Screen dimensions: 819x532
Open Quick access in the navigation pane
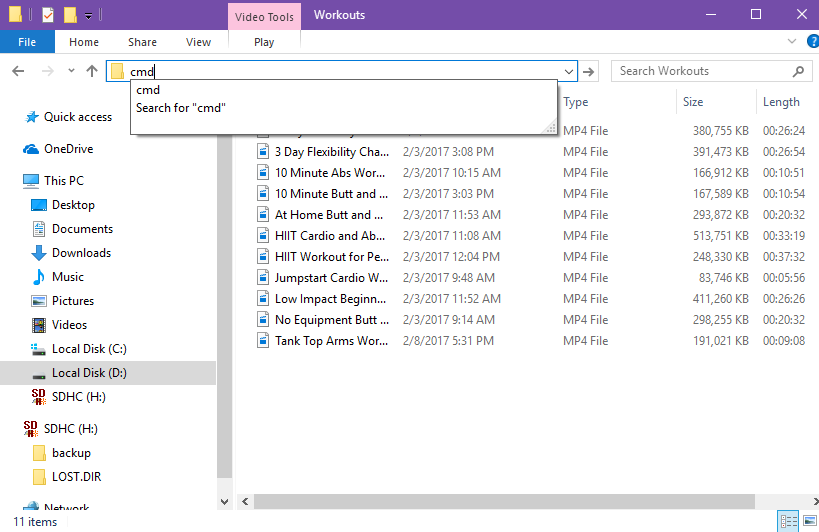(77, 117)
